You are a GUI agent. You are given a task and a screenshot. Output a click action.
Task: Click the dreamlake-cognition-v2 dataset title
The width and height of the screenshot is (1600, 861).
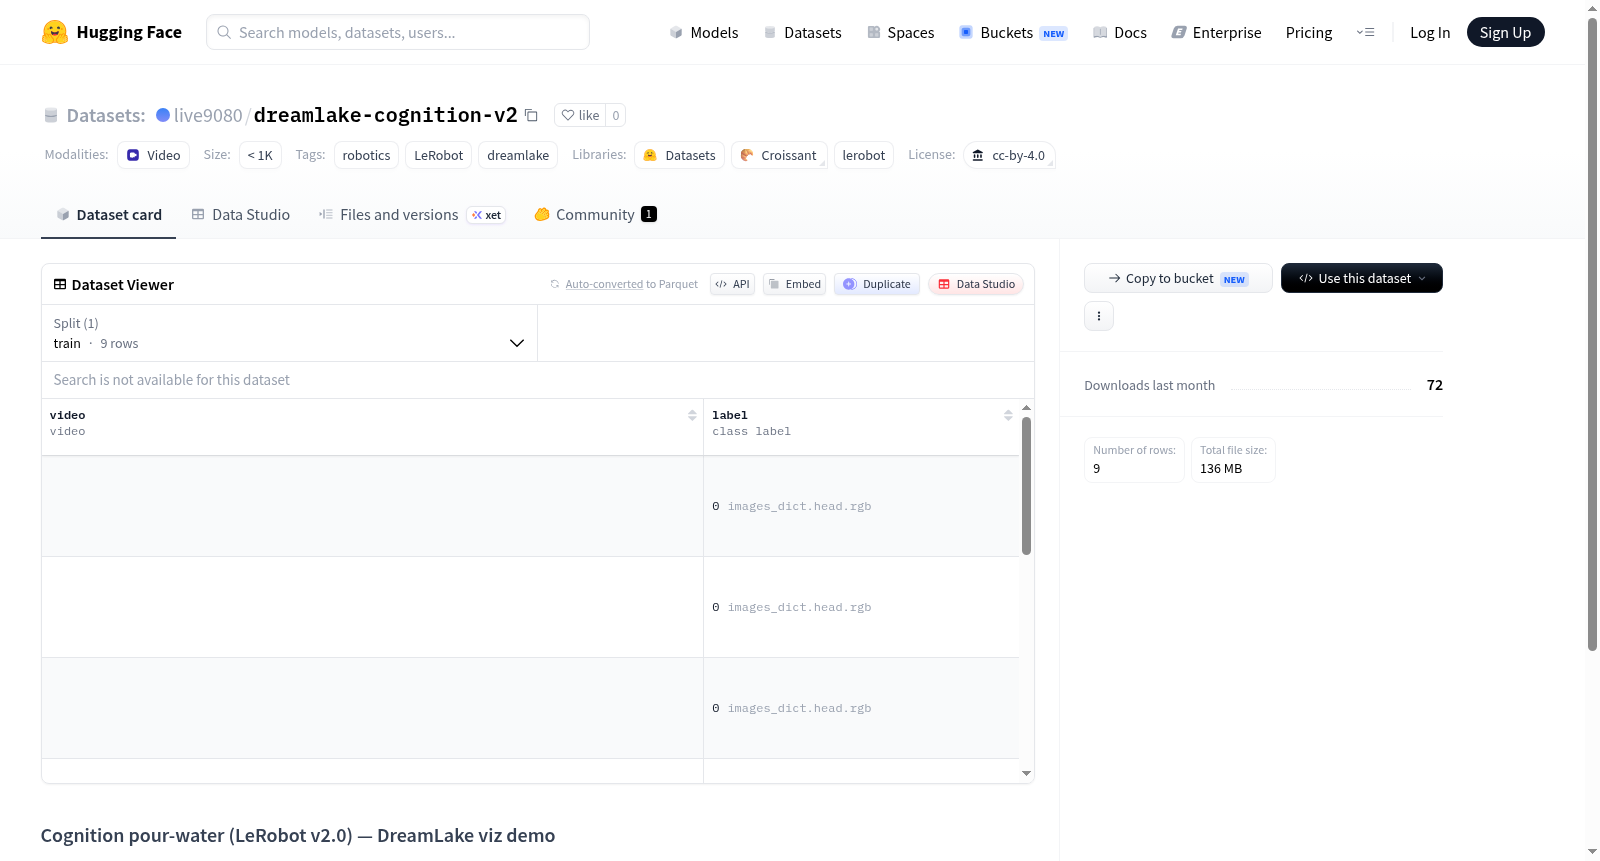pos(386,115)
